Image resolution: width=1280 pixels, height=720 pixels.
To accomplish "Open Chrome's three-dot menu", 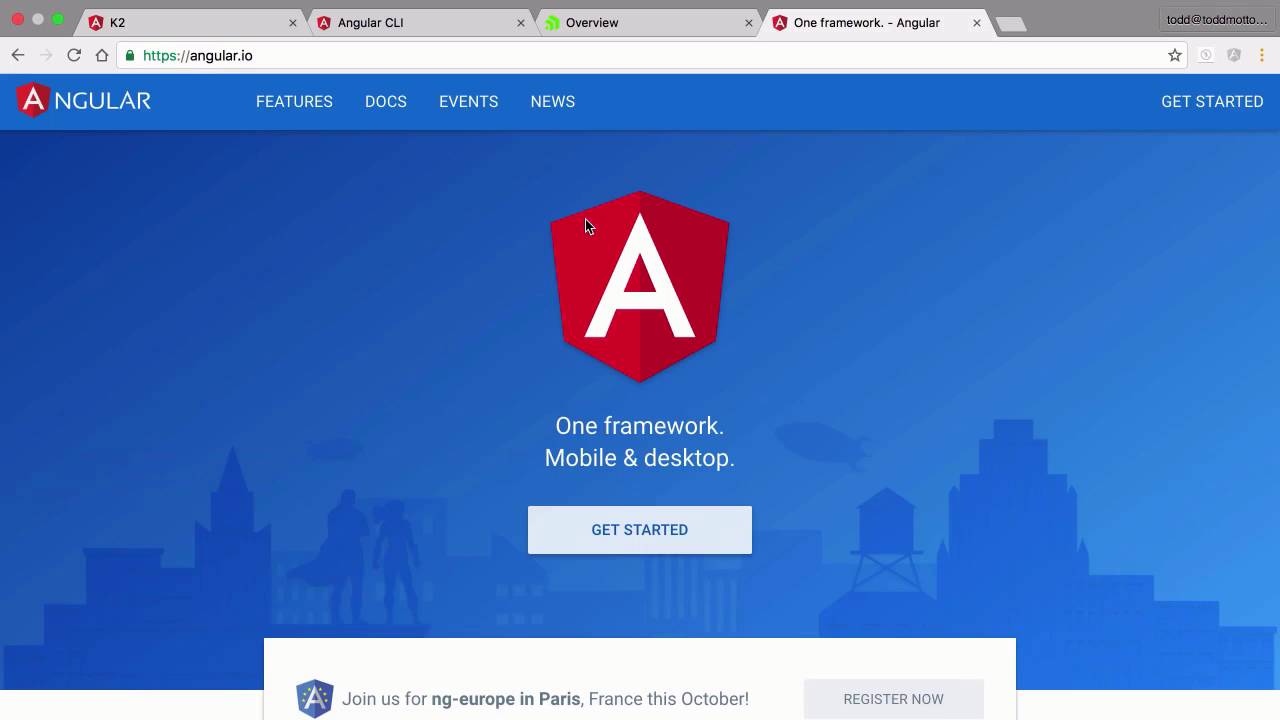I will (1262, 55).
